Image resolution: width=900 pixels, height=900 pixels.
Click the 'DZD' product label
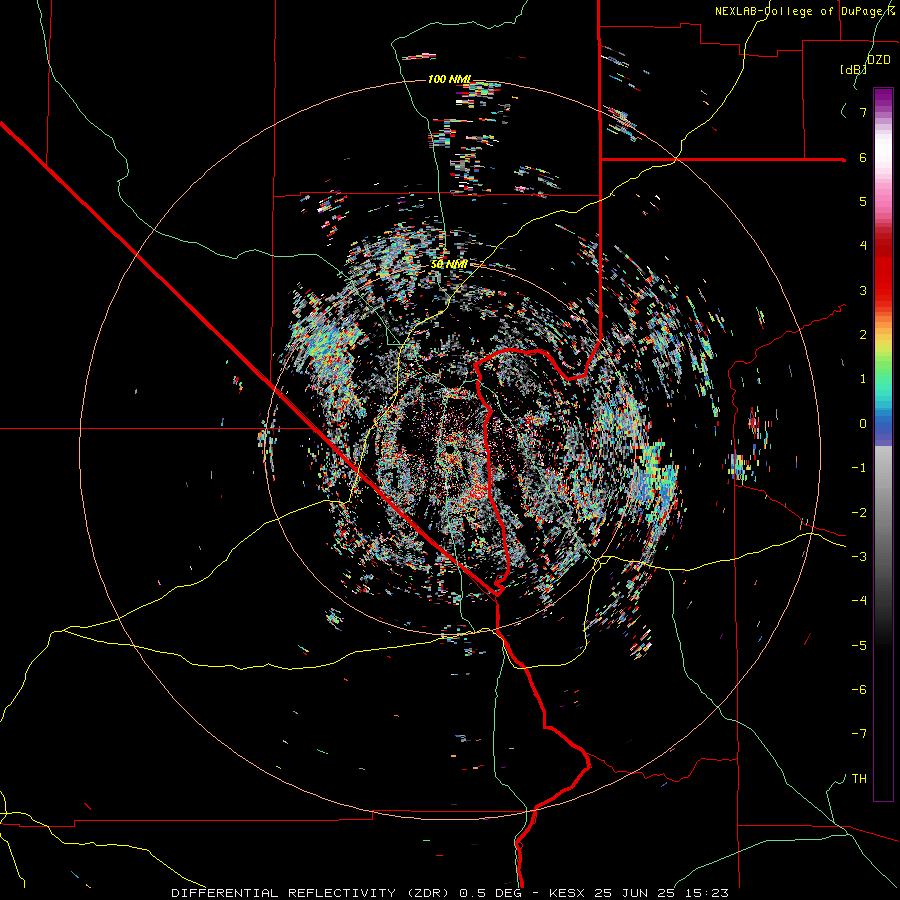[x=879, y=60]
